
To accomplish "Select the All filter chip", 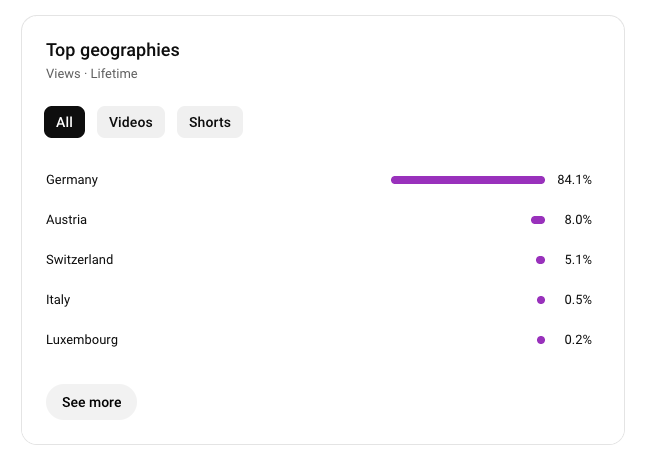I will pos(64,122).
